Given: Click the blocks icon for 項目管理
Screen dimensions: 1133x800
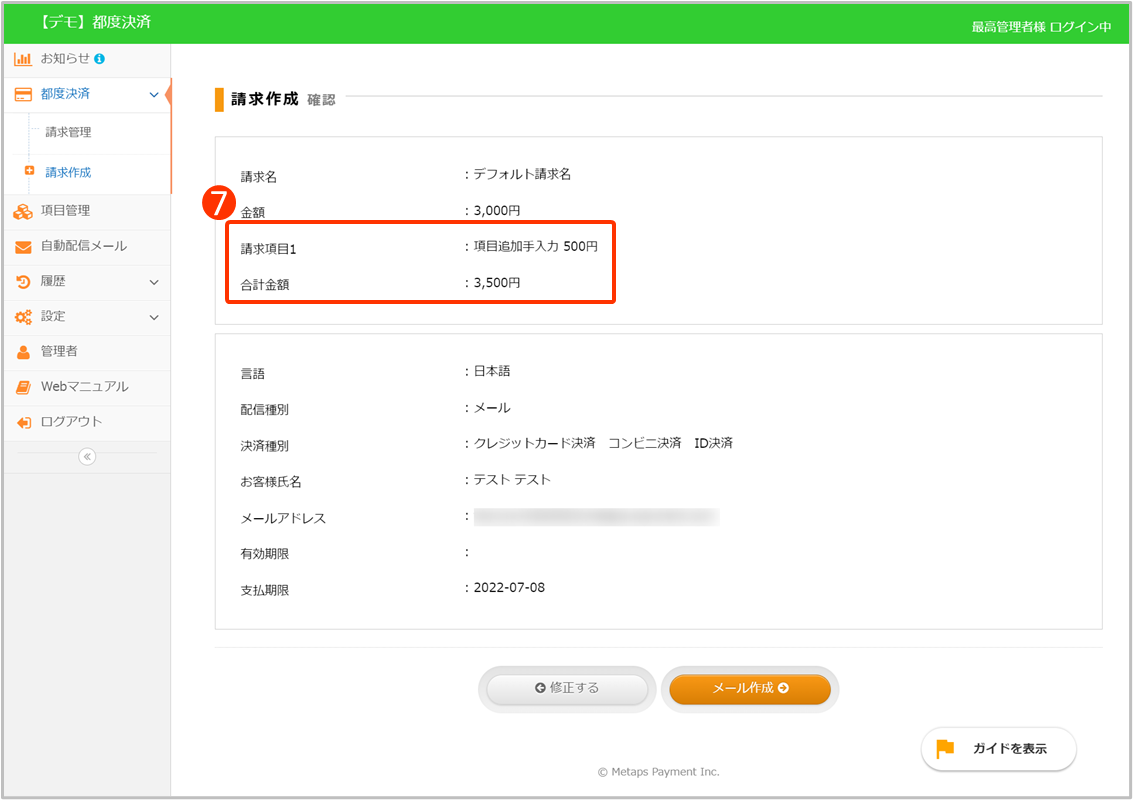Looking at the screenshot, I should (23, 211).
